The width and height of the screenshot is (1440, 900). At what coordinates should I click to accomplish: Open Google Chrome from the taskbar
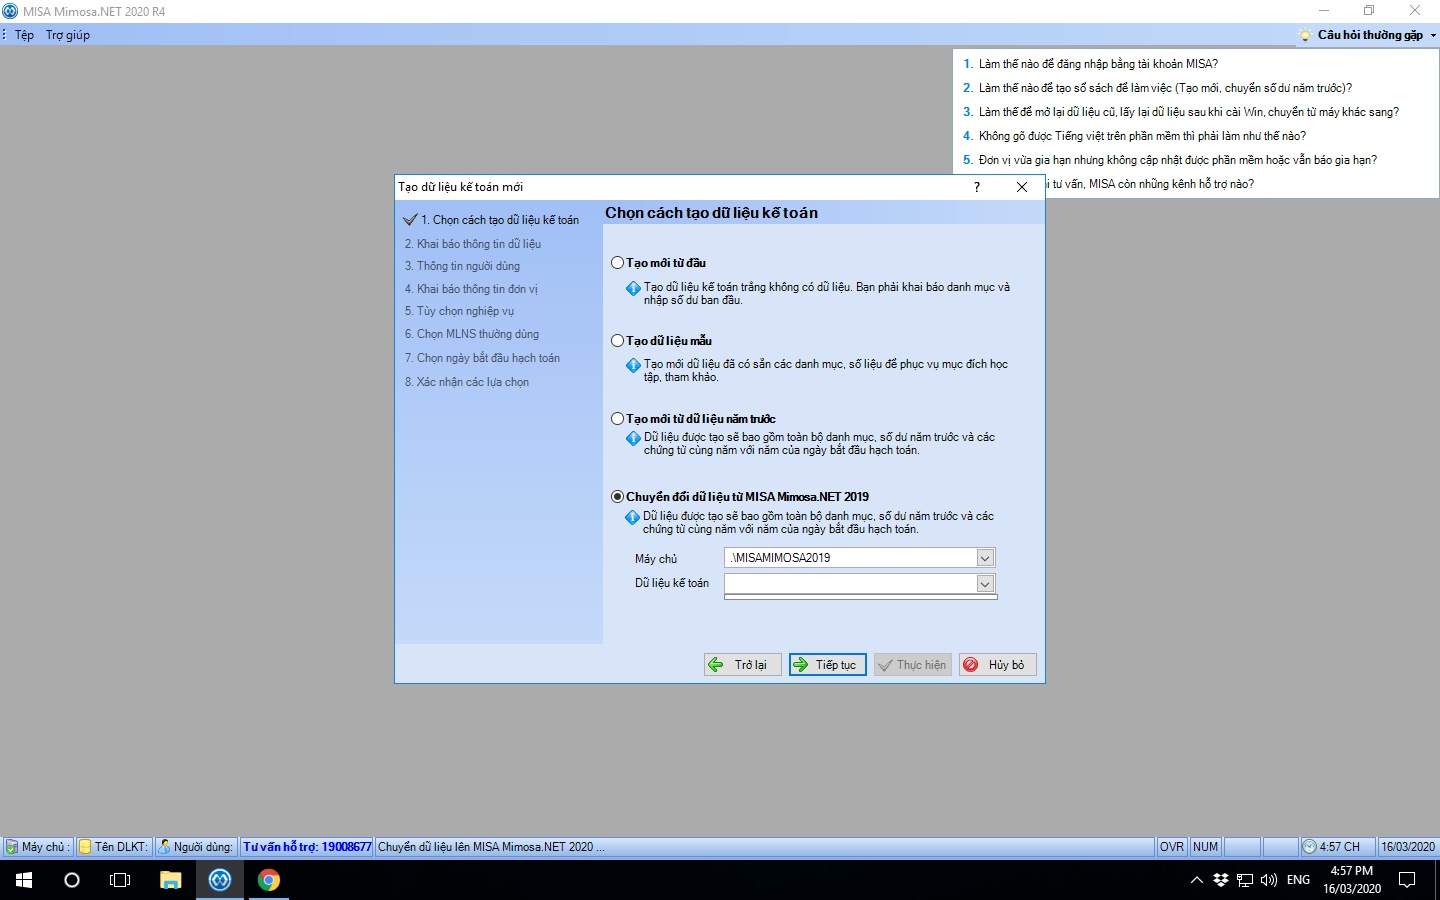pos(269,880)
